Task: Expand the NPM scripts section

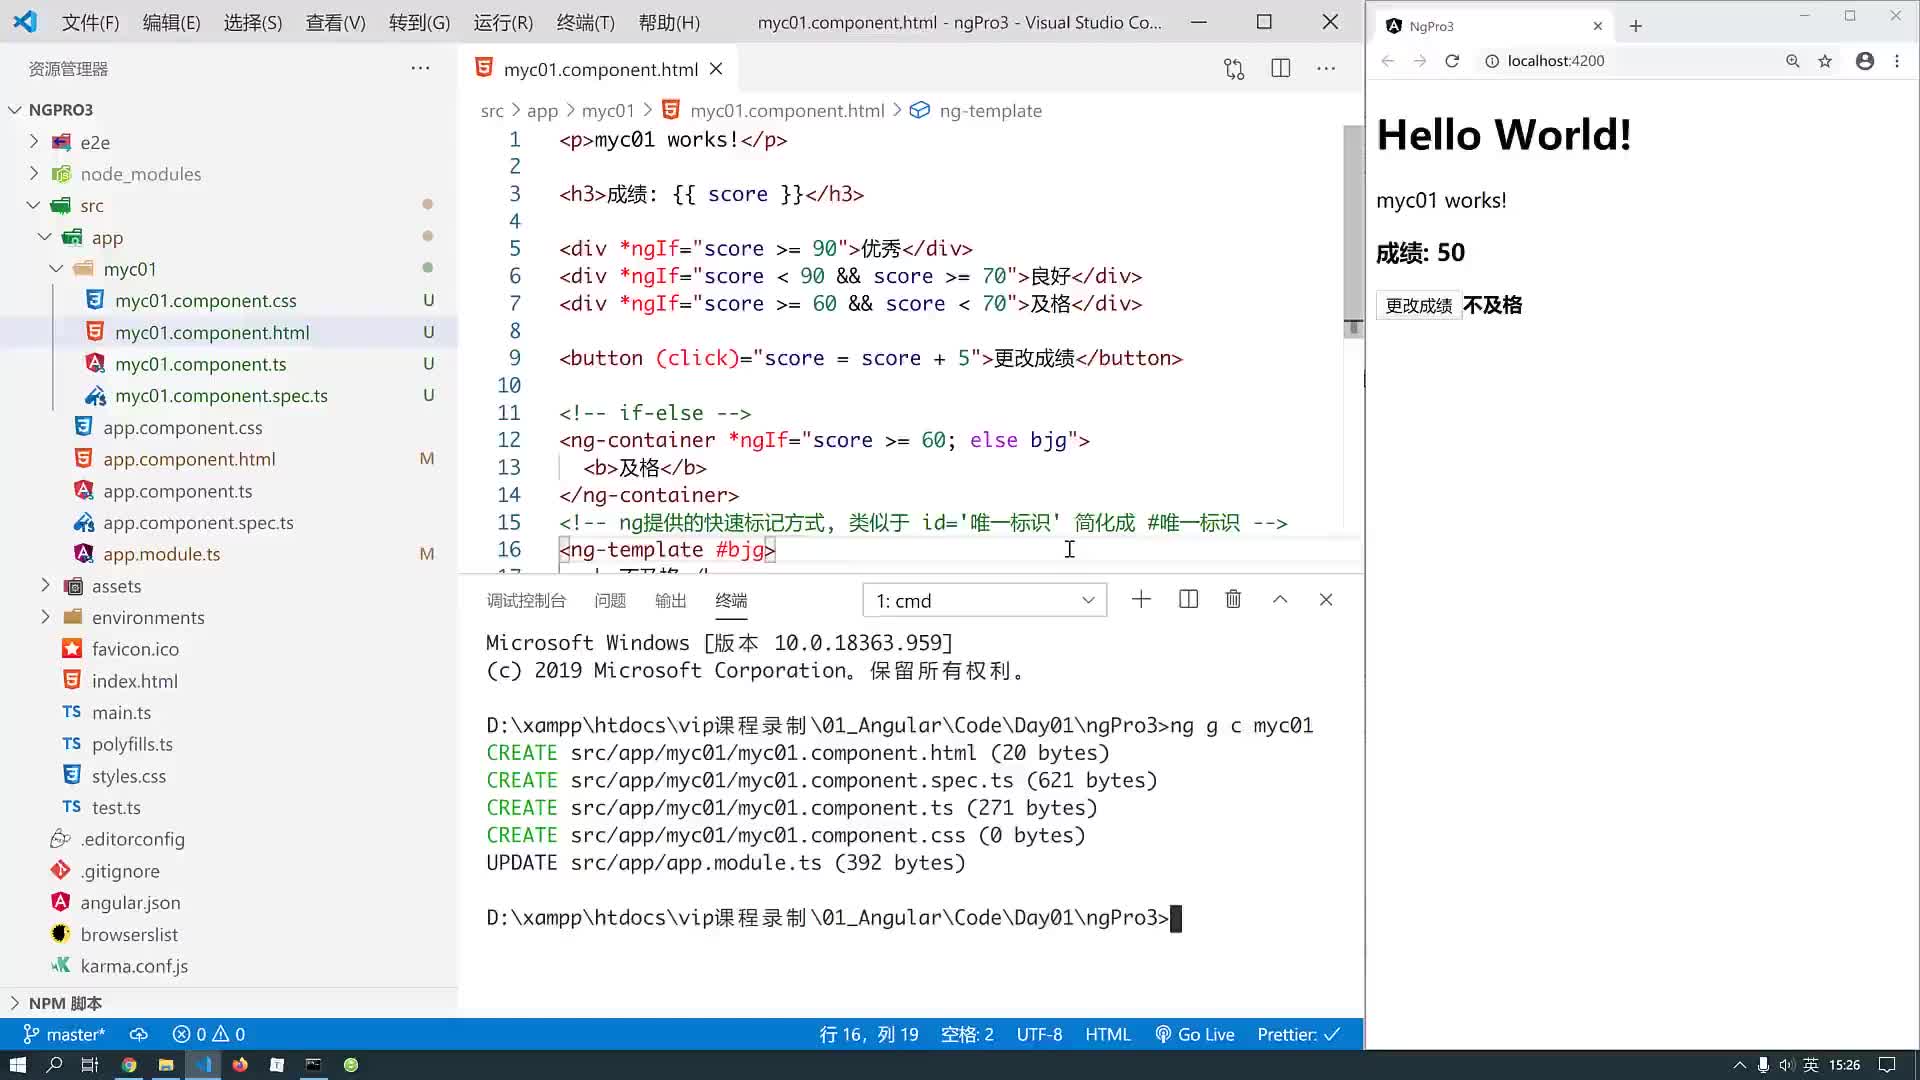Action: 15,1003
